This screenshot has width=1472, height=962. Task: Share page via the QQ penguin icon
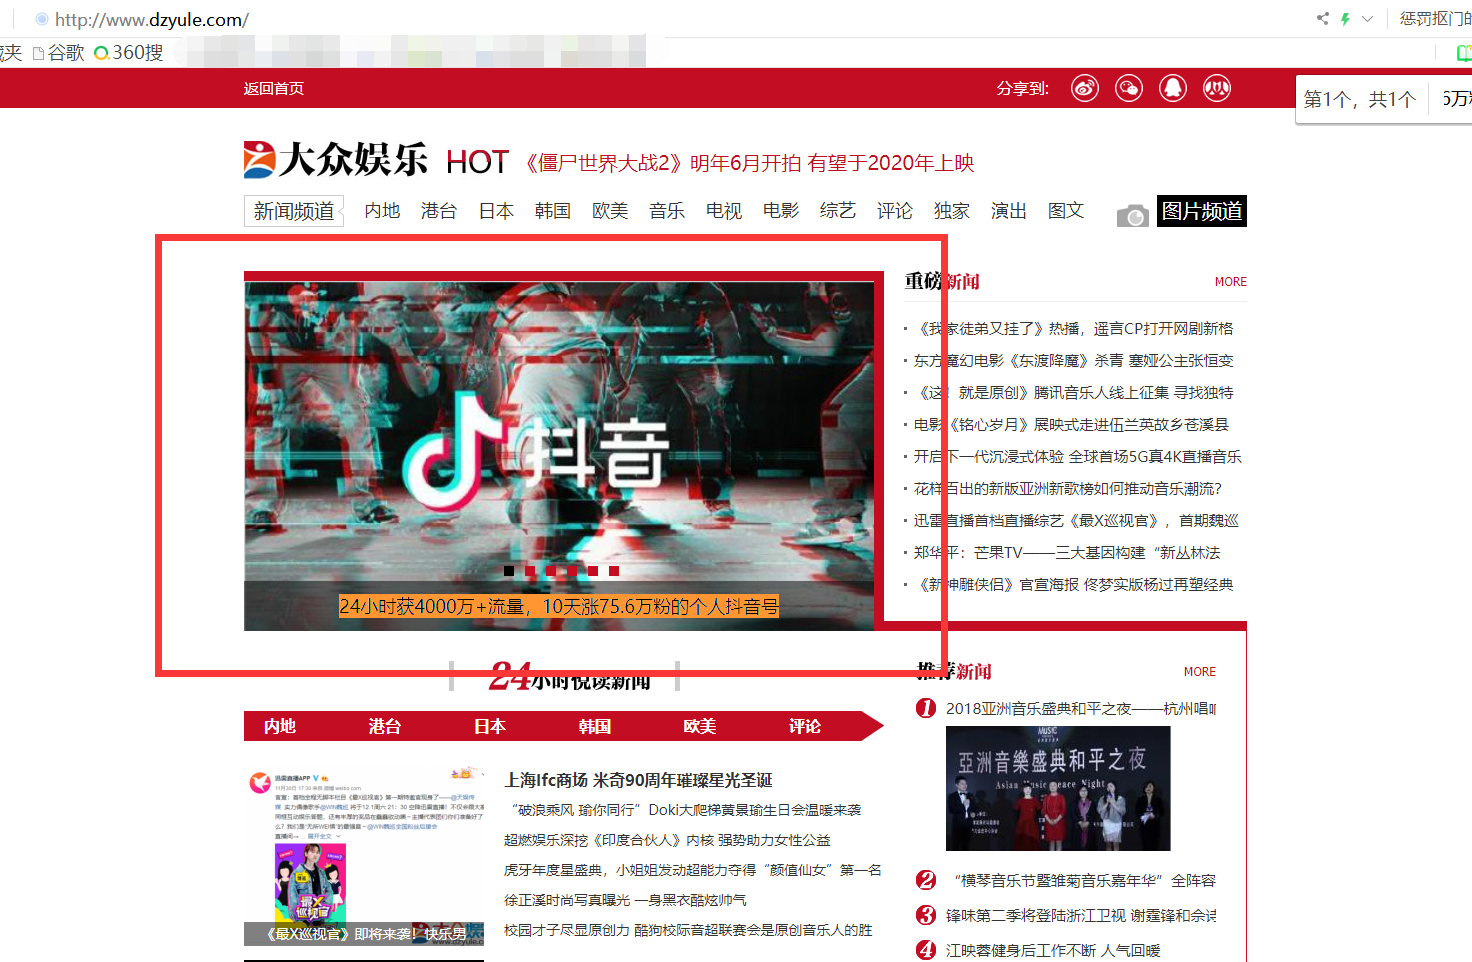[x=1173, y=88]
